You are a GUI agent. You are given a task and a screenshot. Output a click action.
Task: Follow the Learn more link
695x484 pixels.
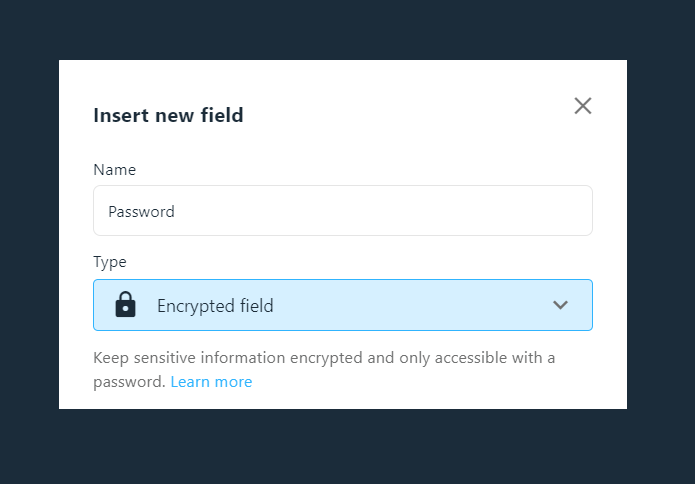[211, 382]
